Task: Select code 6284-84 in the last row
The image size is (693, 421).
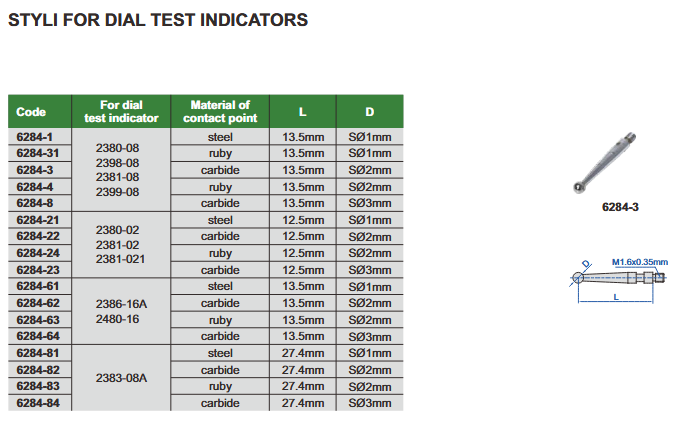Action: [39, 403]
